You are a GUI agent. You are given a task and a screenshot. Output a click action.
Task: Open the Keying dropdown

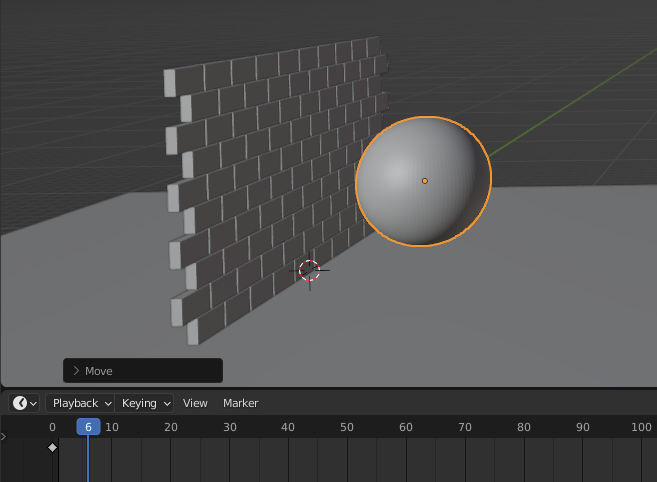point(144,403)
